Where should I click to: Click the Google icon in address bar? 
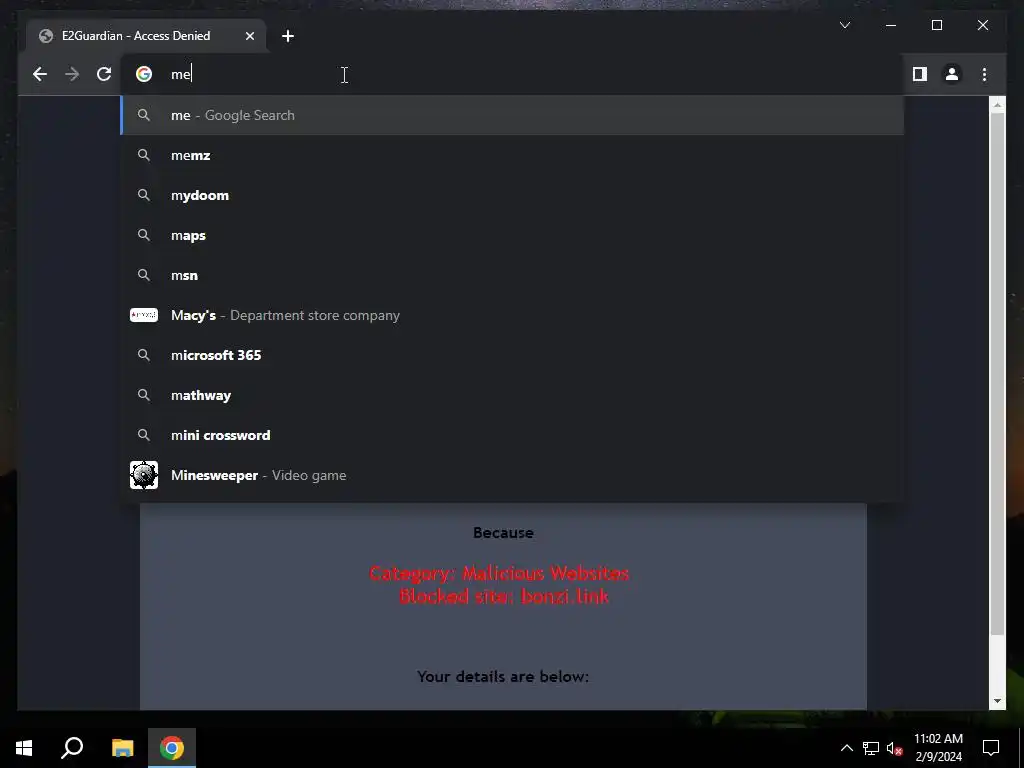(144, 74)
